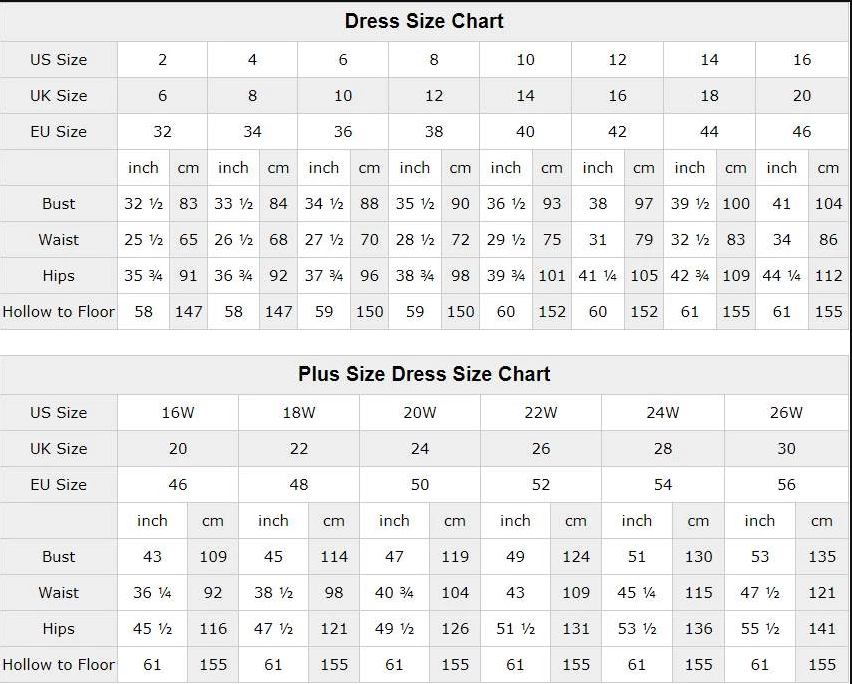The width and height of the screenshot is (852, 684).
Task: Select the 20W plus size column header
Action: pos(420,412)
